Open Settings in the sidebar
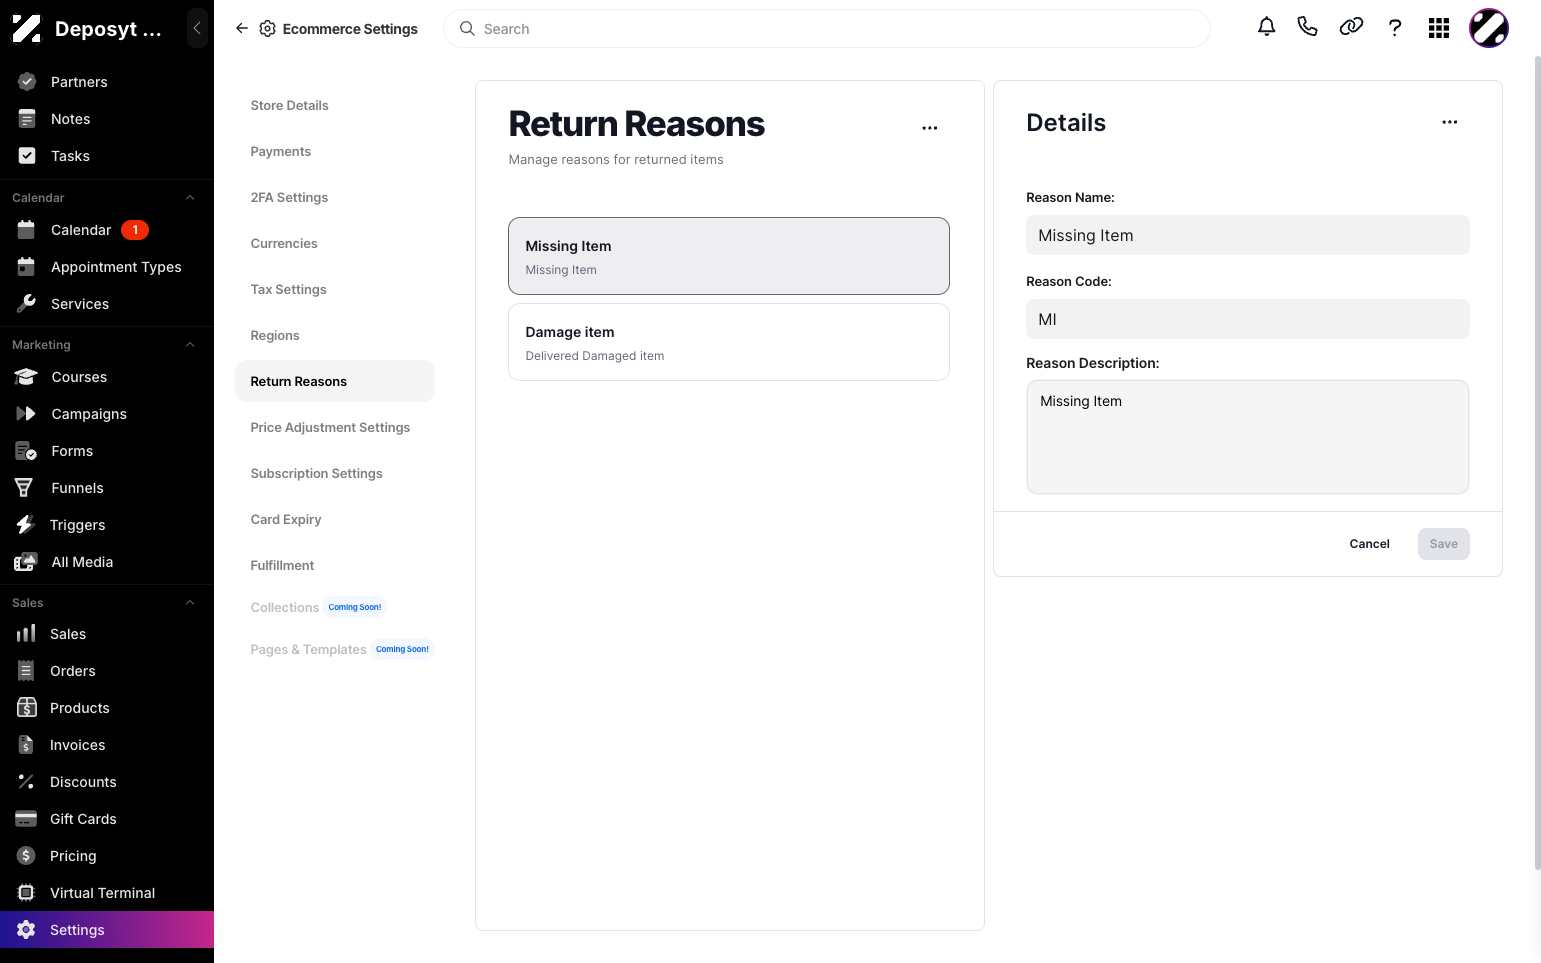 click(107, 930)
